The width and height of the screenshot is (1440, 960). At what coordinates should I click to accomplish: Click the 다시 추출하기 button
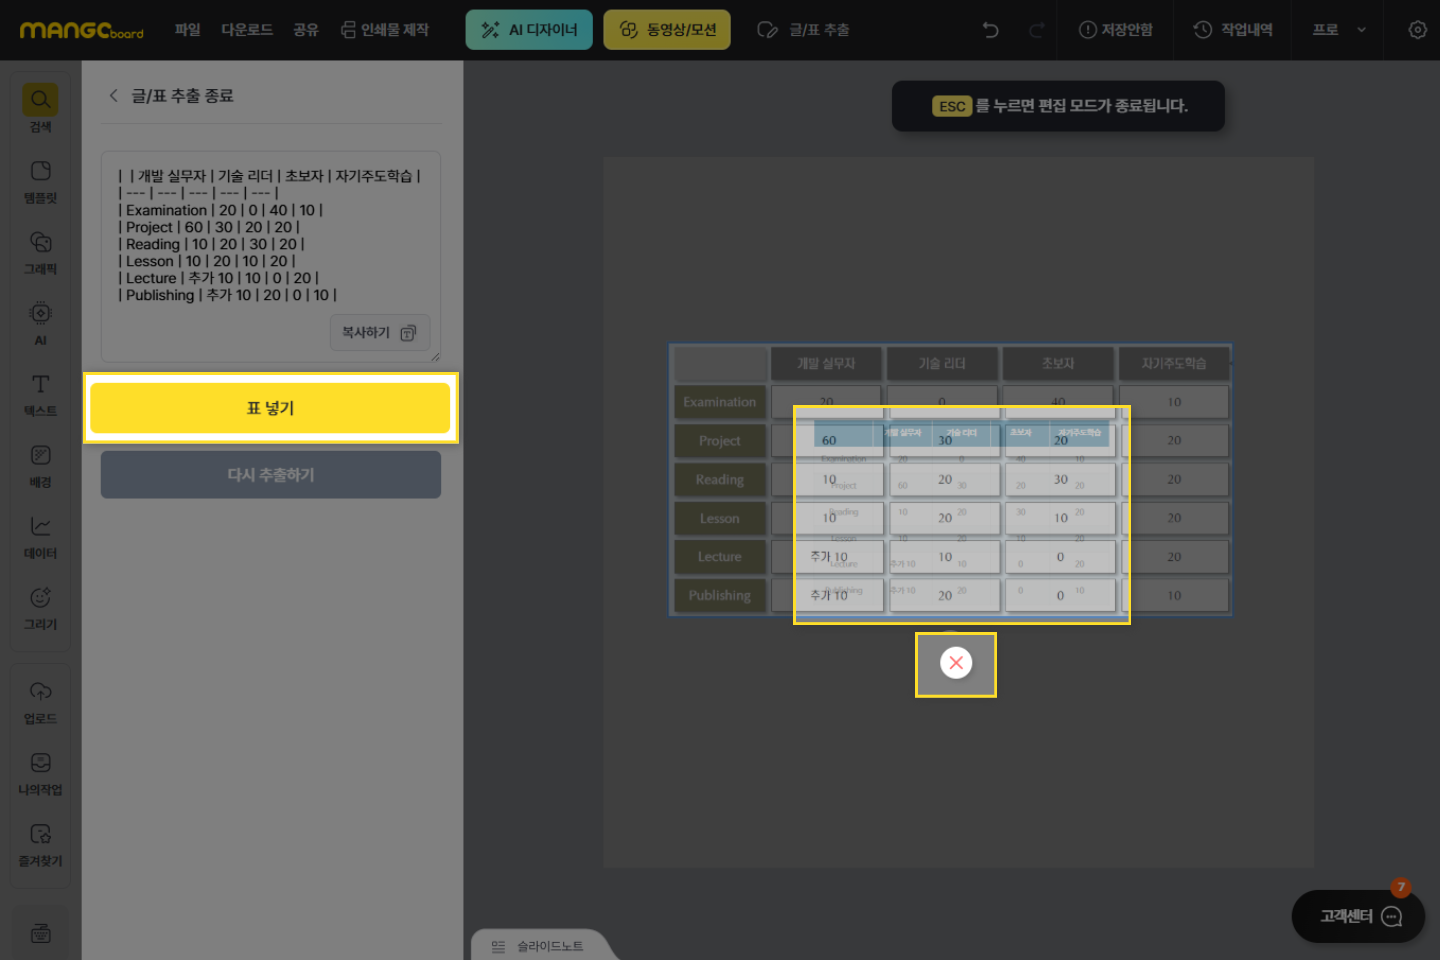[270, 475]
